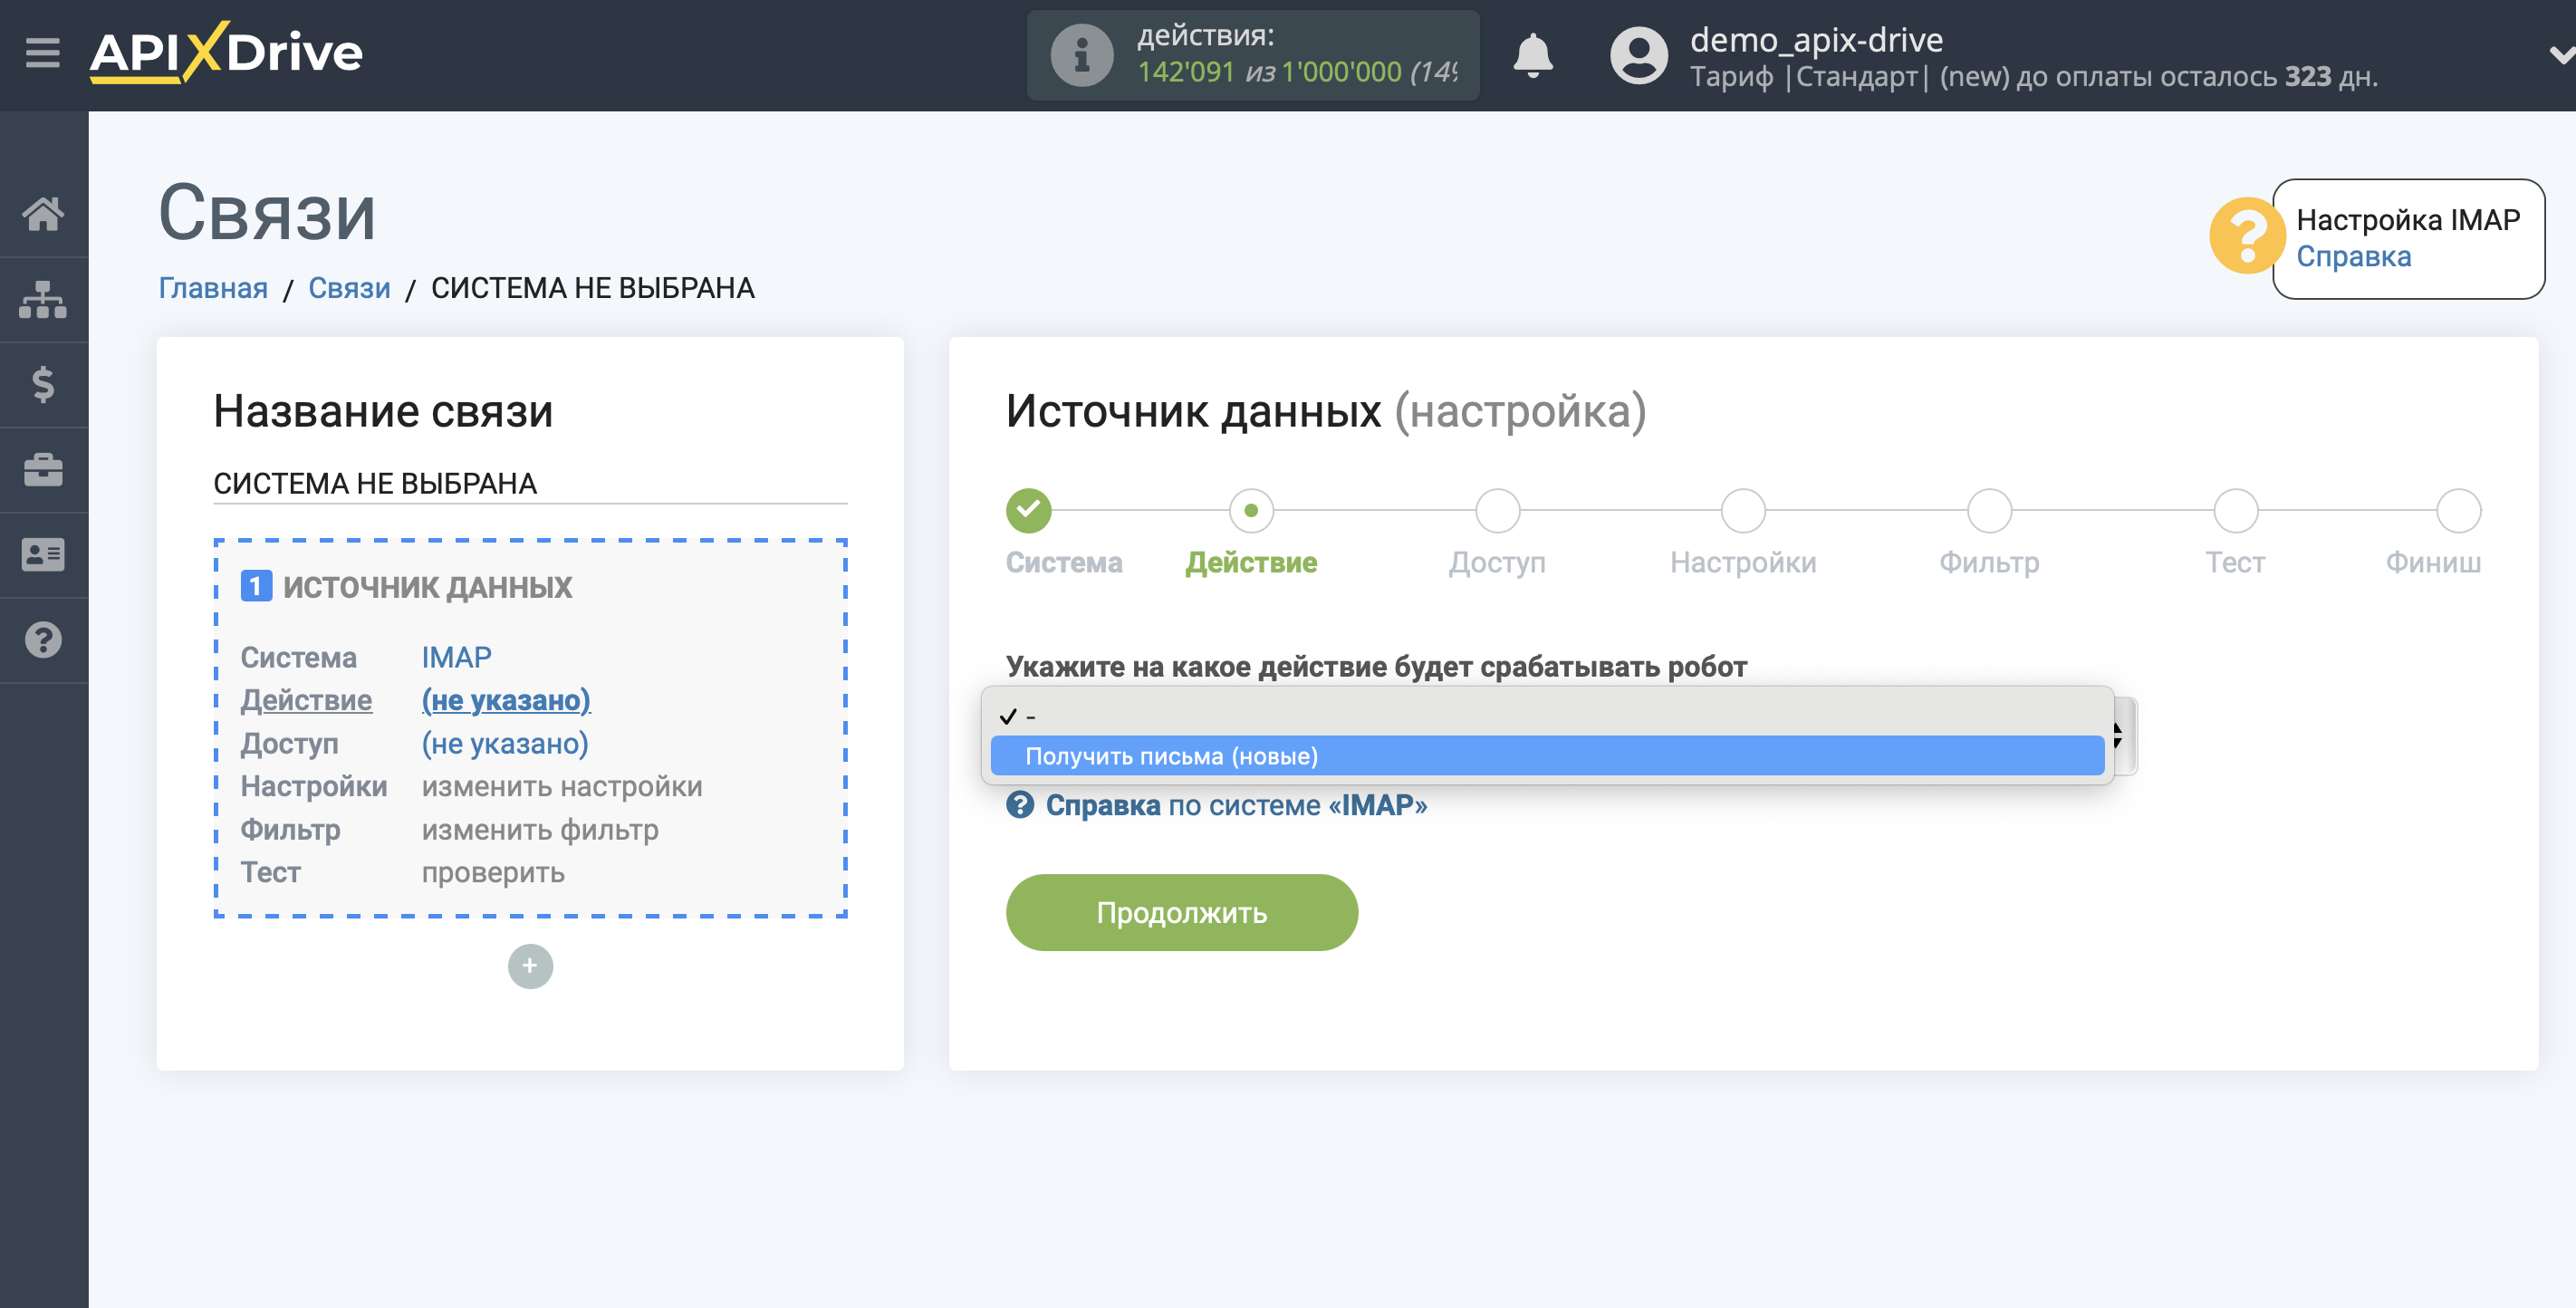
Task: Click the user profile avatar
Action: tap(1638, 55)
